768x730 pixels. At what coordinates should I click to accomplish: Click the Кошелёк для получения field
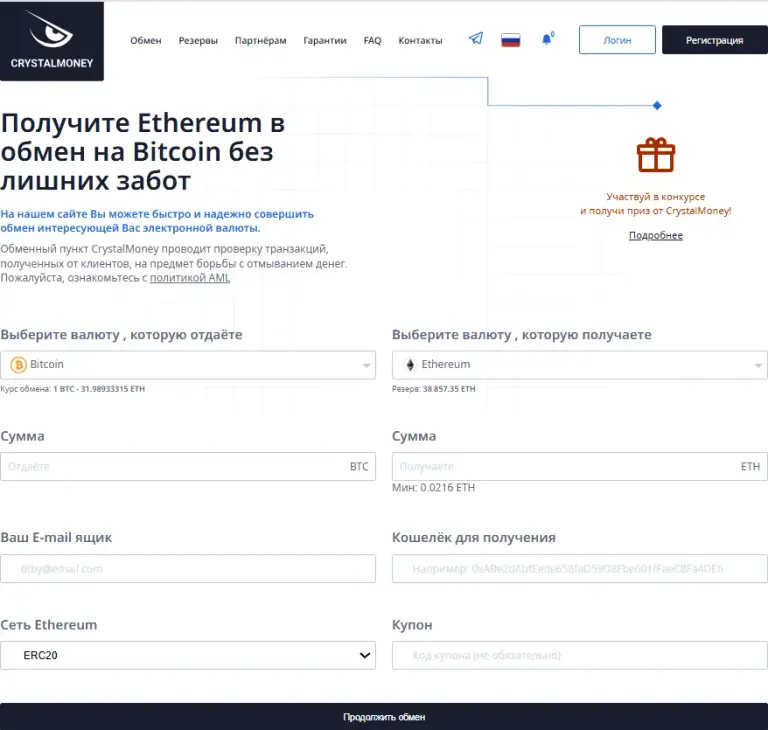pyautogui.click(x=579, y=569)
